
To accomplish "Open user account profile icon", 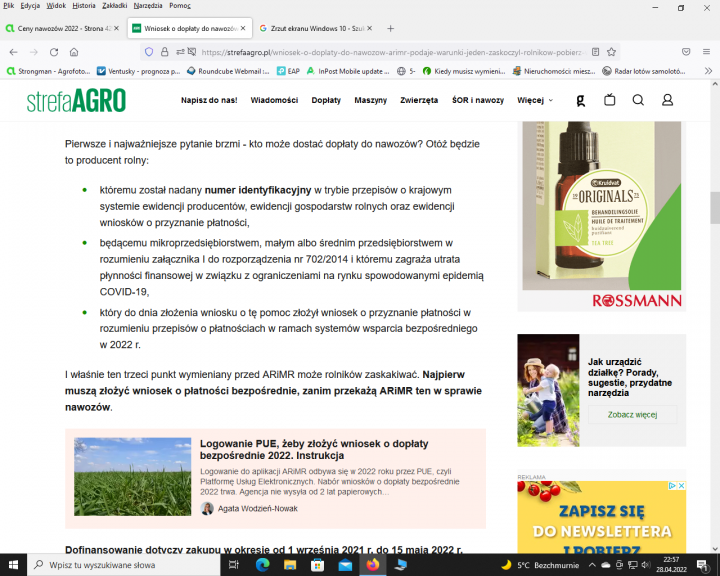I will tap(667, 100).
